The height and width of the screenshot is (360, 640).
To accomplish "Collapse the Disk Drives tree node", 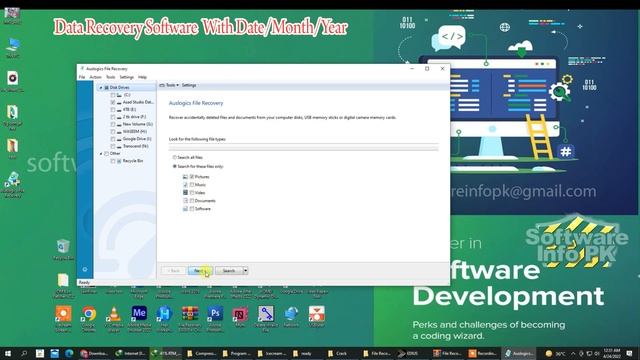I will point(101,88).
